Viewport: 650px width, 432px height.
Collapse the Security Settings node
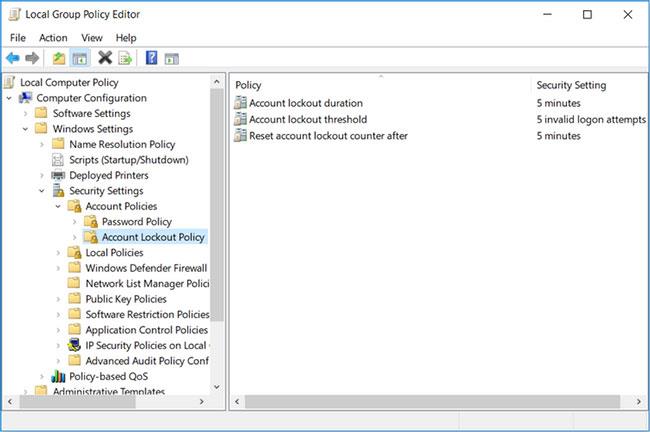point(42,191)
